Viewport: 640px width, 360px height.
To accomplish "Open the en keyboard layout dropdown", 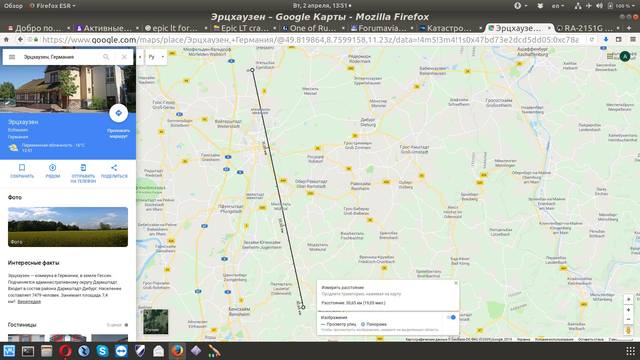I will pos(558,6).
